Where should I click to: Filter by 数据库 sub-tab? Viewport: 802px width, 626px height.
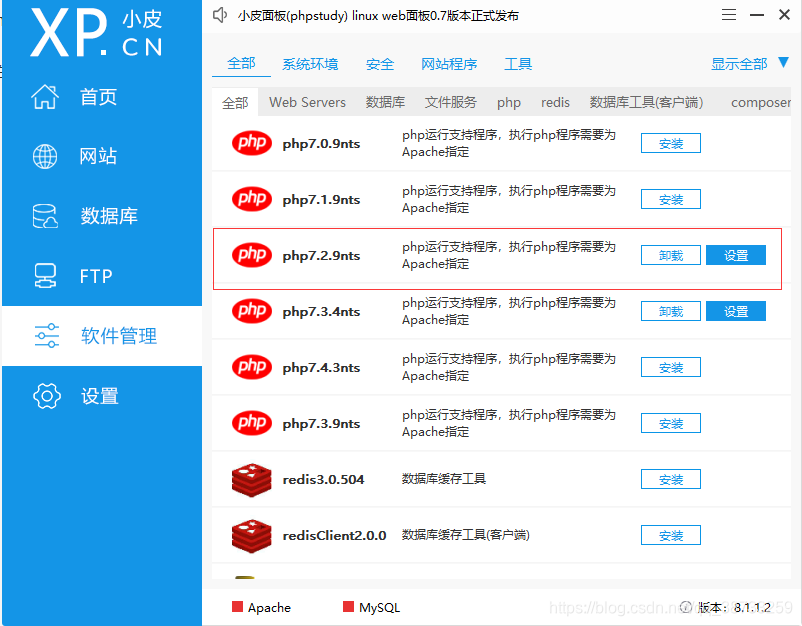pos(385,102)
